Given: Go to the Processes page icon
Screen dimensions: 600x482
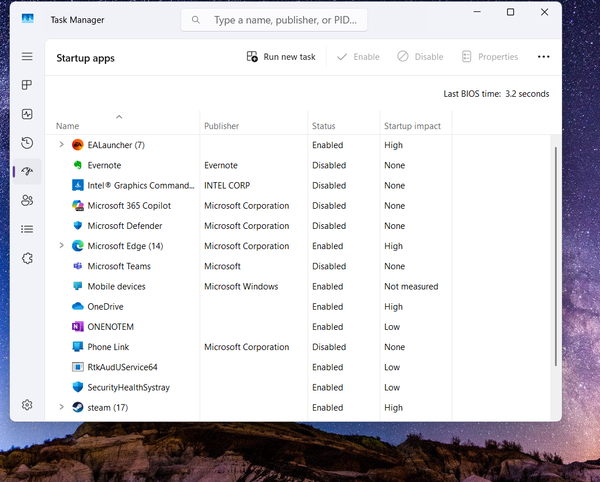Looking at the screenshot, I should click(x=27, y=85).
